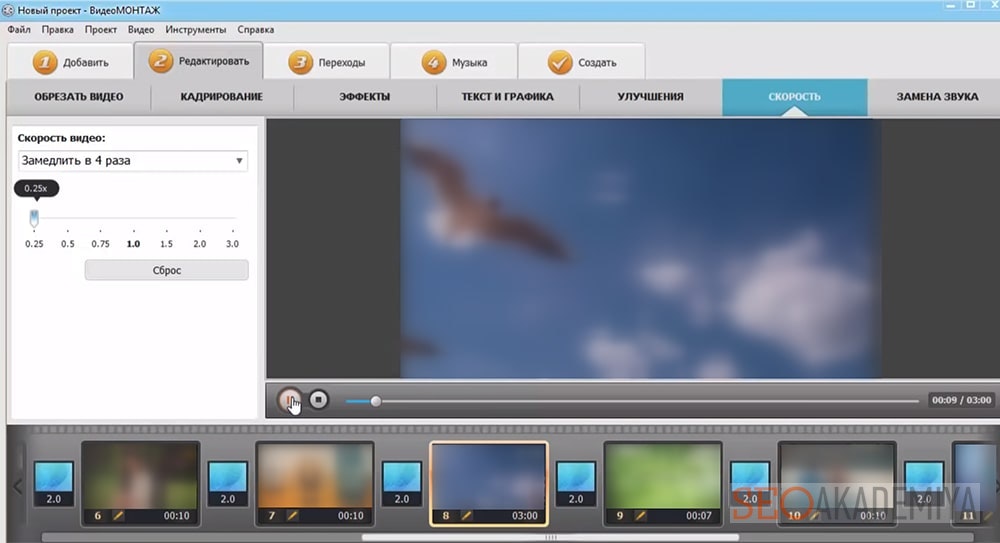The height and width of the screenshot is (543, 1000).
Task: Click the pencil edit icon on clip 6
Action: pyautogui.click(x=117, y=516)
